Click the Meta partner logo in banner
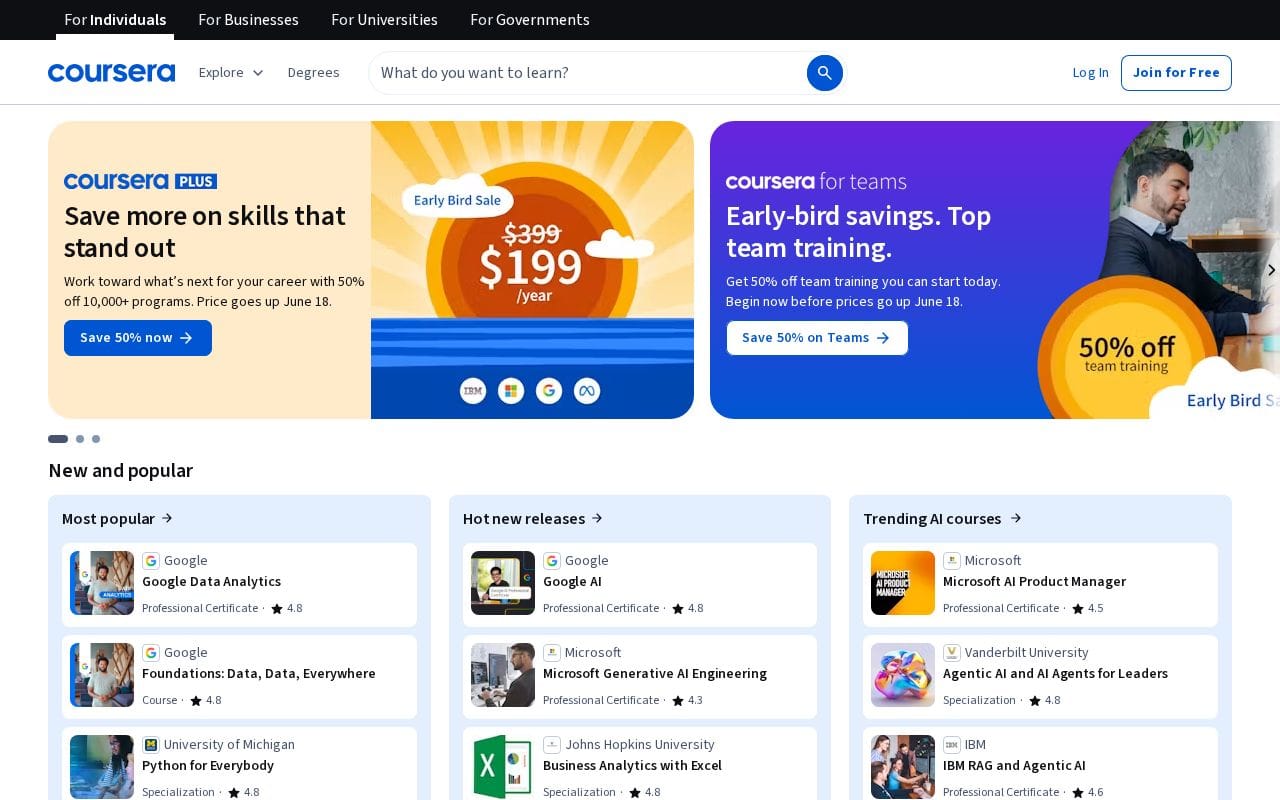Viewport: 1280px width, 800px height. tap(587, 391)
